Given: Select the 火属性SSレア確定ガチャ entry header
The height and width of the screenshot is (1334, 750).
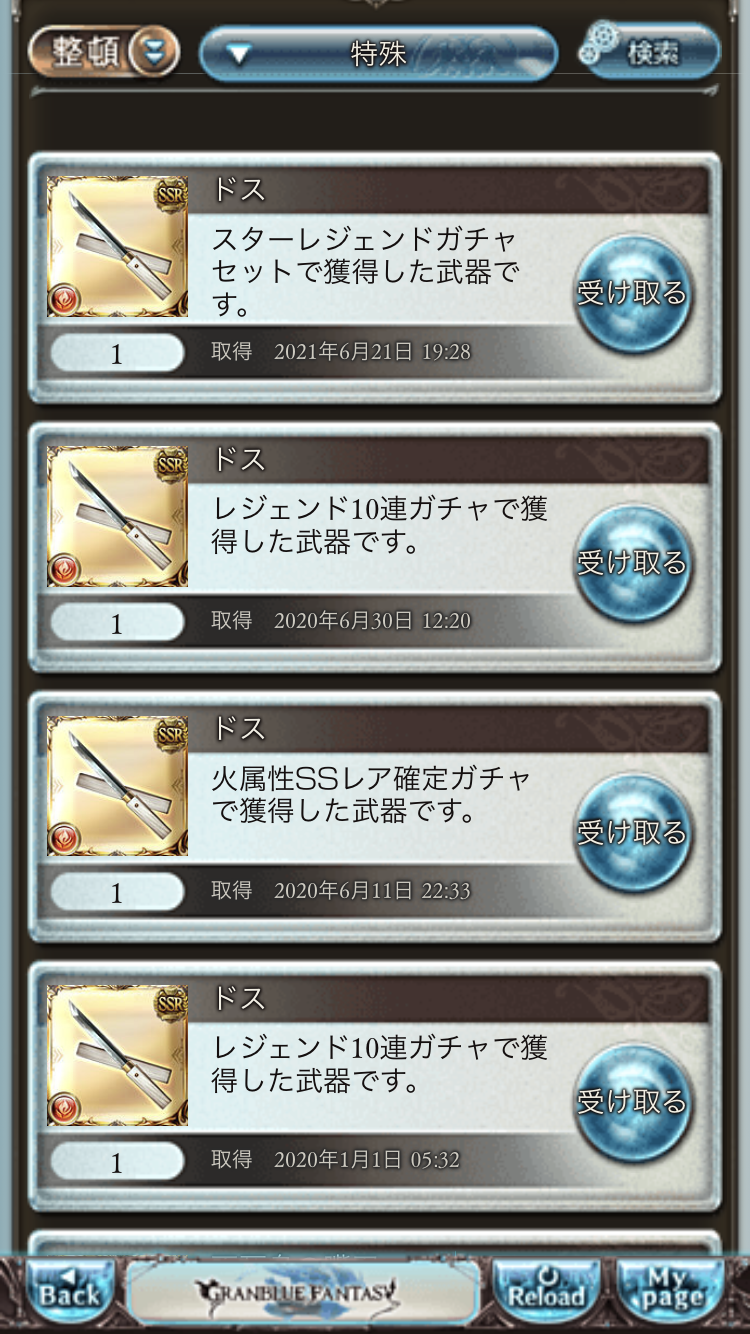Looking at the screenshot, I should pyautogui.click(x=458, y=728).
